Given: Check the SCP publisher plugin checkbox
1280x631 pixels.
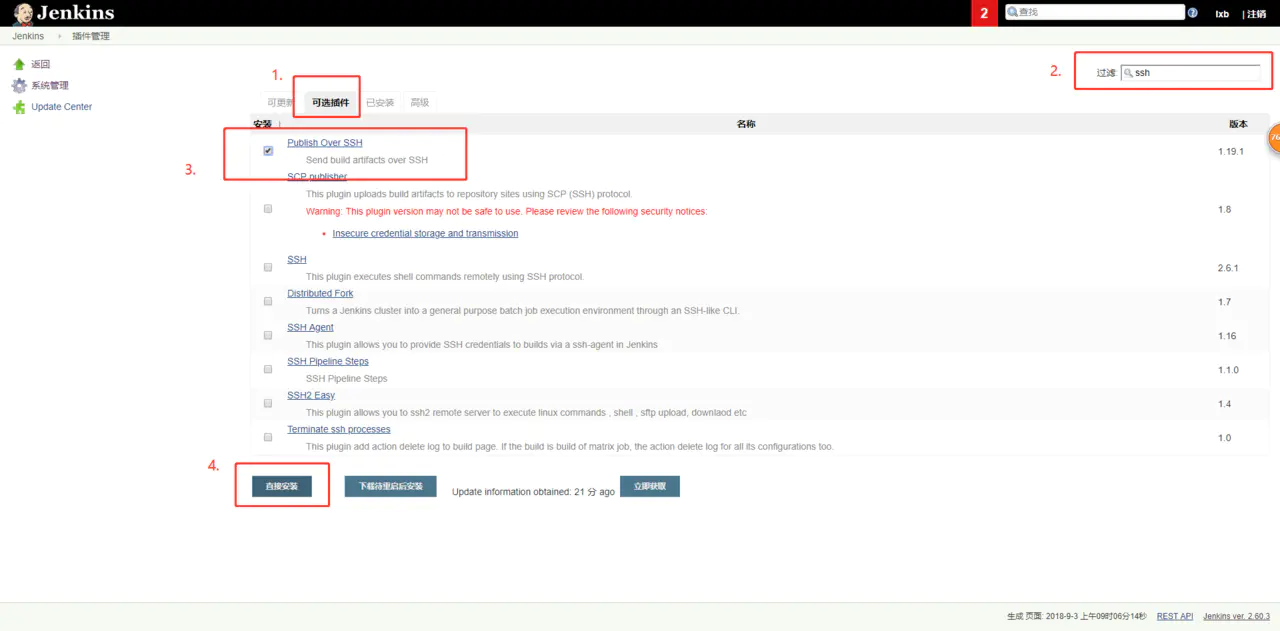Looking at the screenshot, I should (268, 208).
